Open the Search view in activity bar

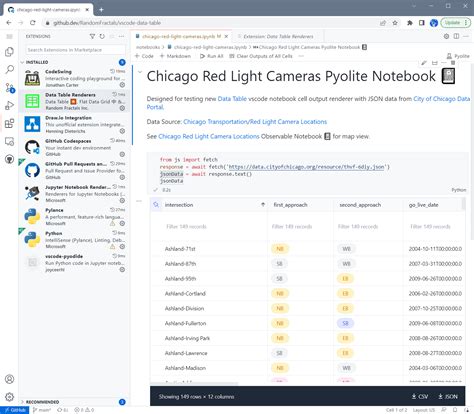click(10, 70)
